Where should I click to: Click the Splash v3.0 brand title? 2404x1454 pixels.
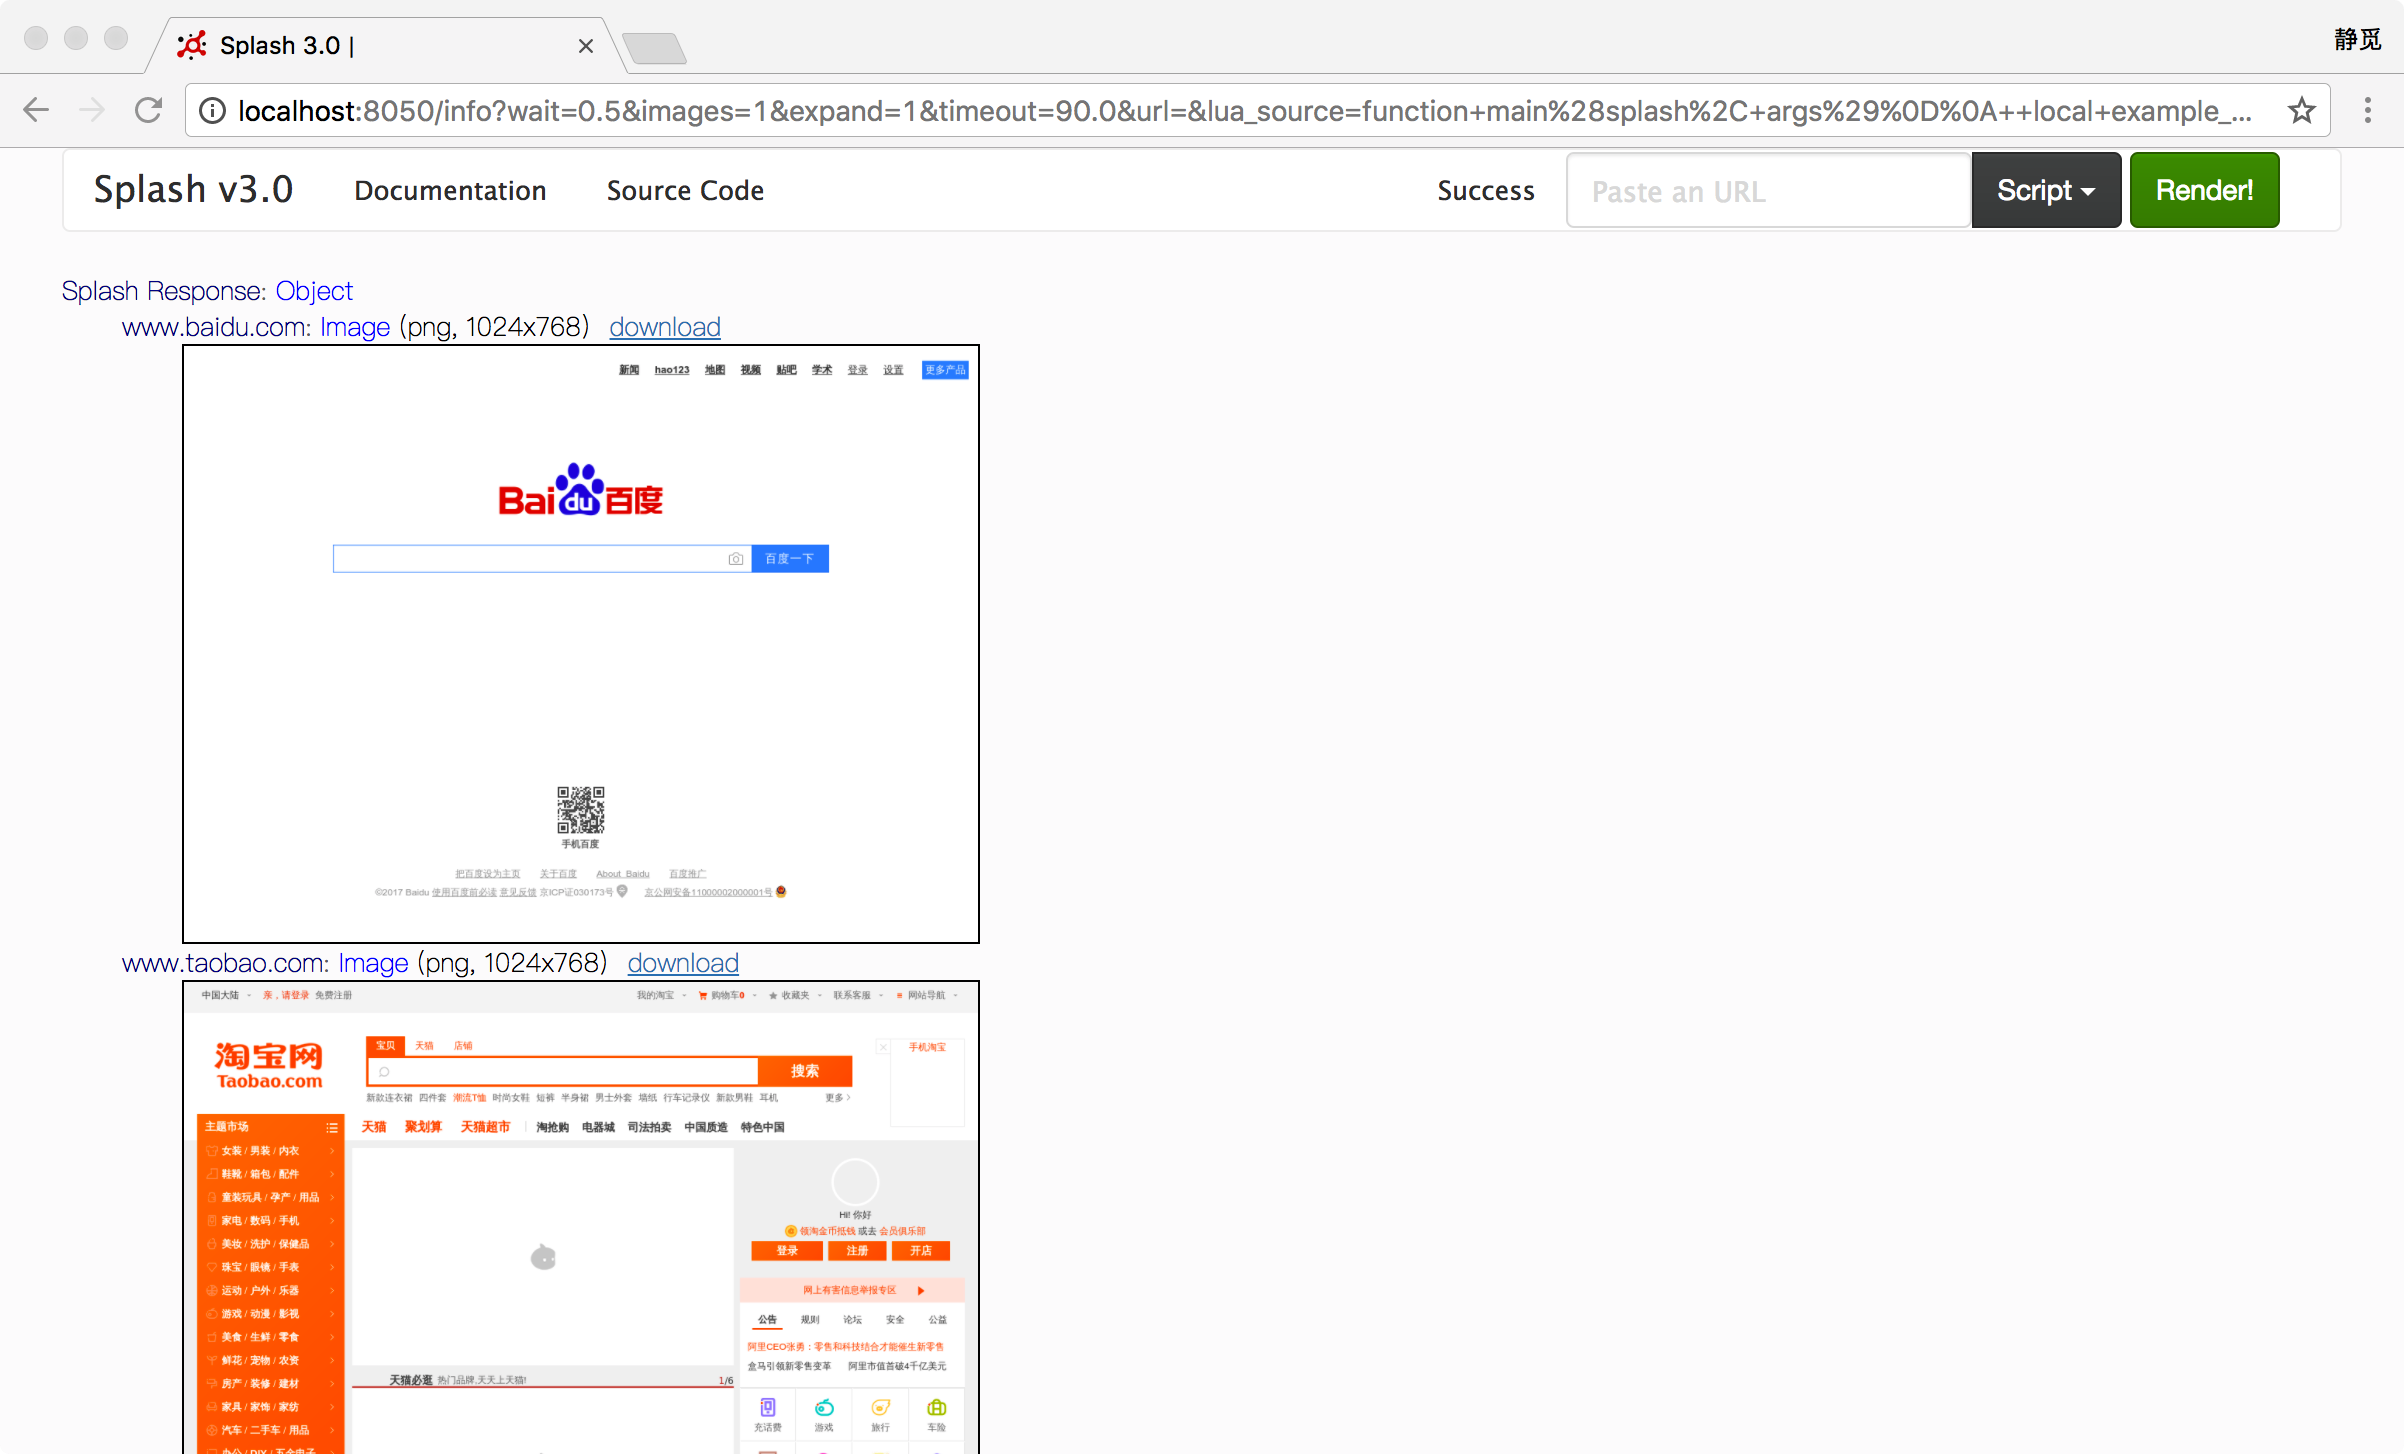click(193, 189)
